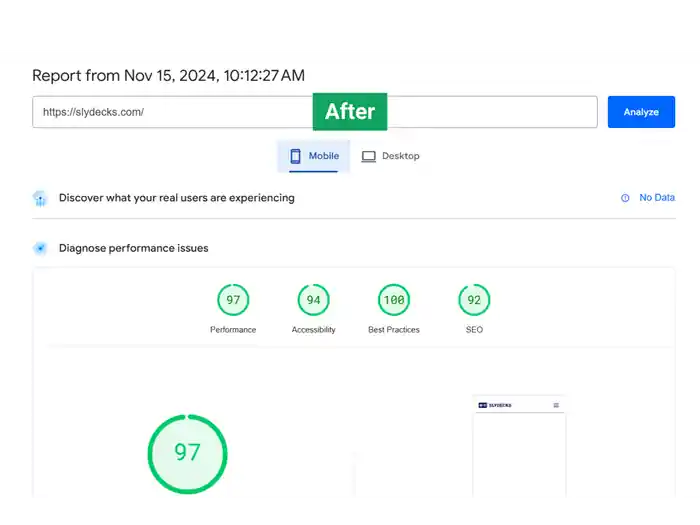The width and height of the screenshot is (700, 525).
Task: Click the 'Discover what your real users are experiencing' heading
Action: (x=177, y=198)
